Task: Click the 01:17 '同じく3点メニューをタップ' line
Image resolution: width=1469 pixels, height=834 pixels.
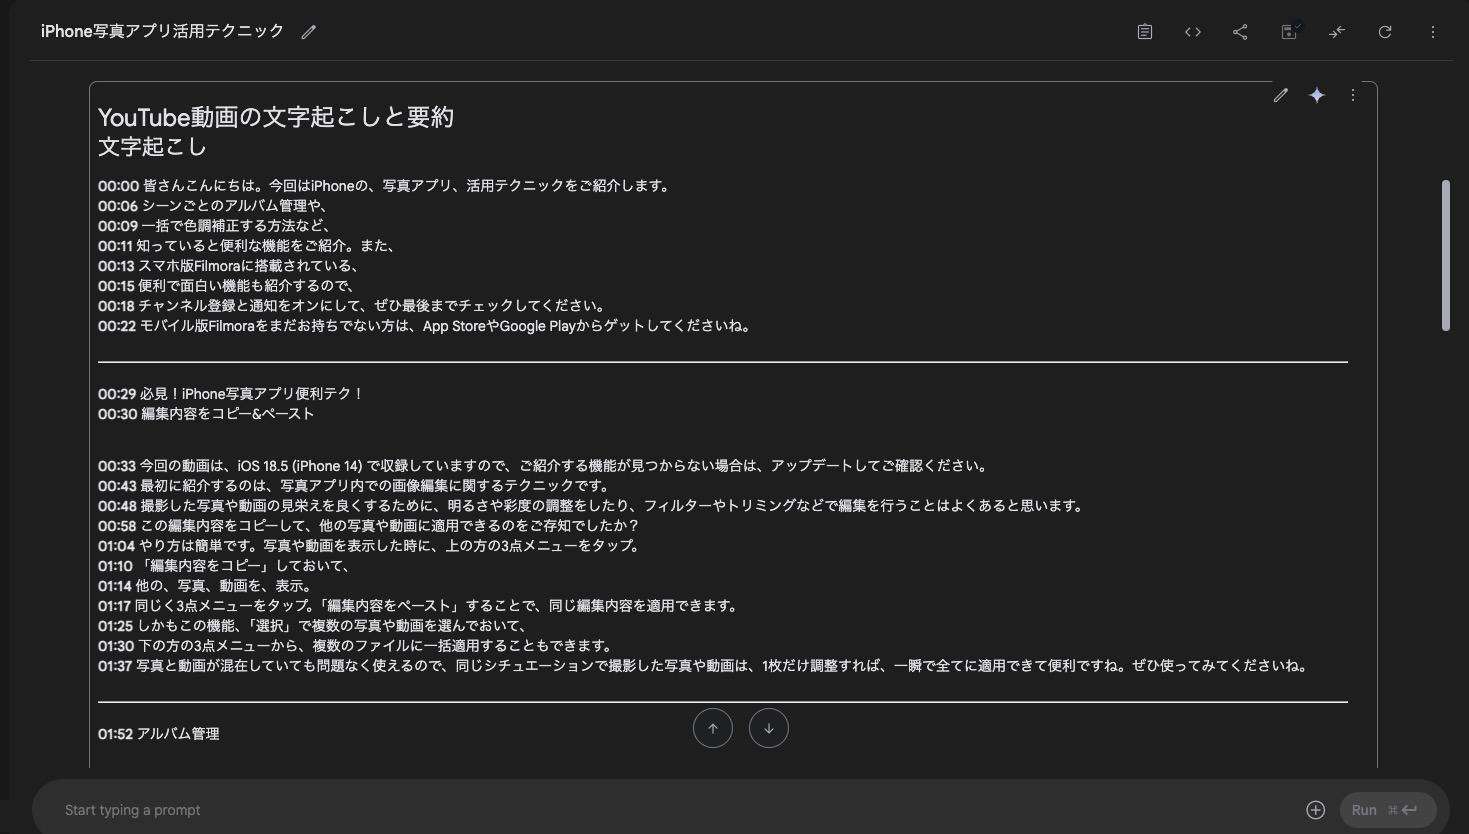Action: tap(420, 606)
